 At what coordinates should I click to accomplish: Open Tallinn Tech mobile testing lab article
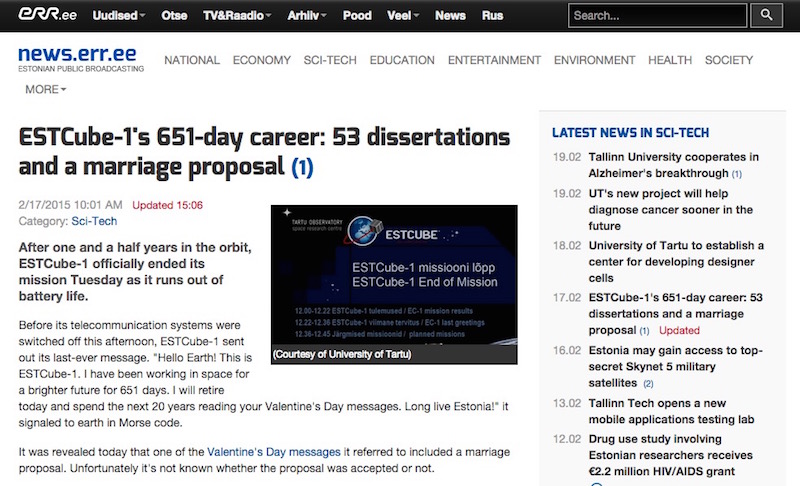(671, 411)
